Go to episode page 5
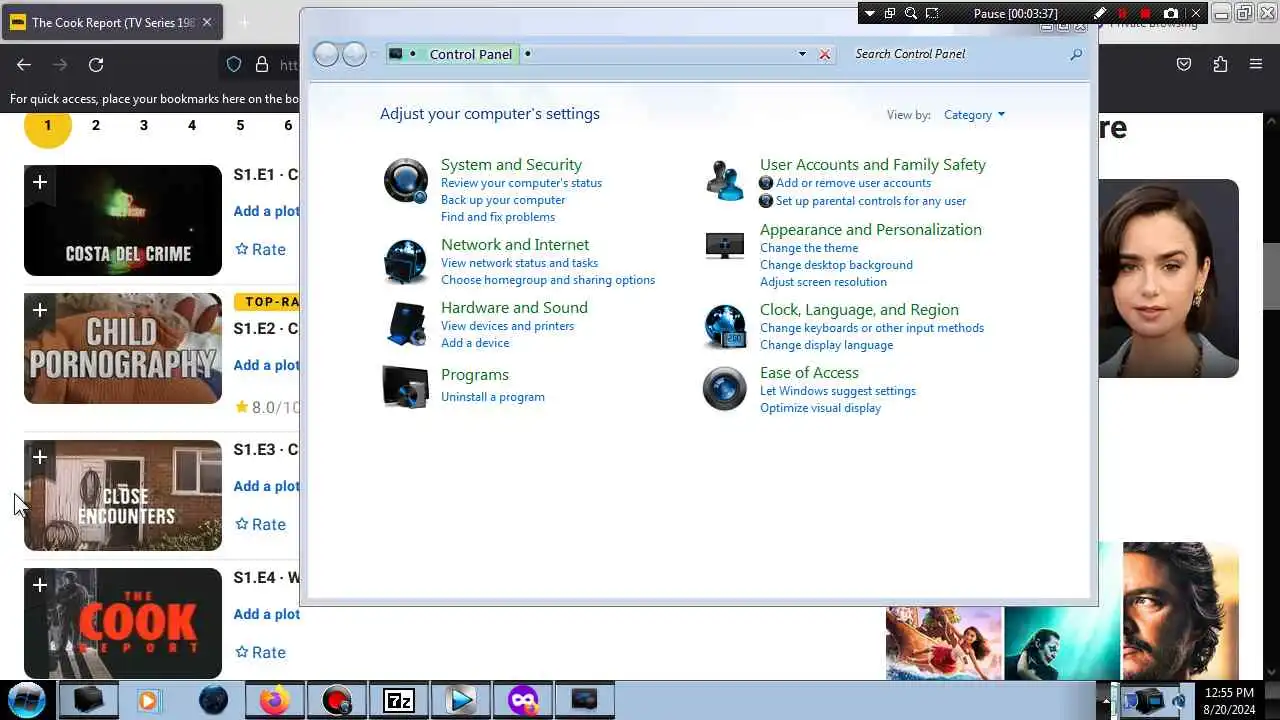This screenshot has width=1280, height=720. (240, 125)
